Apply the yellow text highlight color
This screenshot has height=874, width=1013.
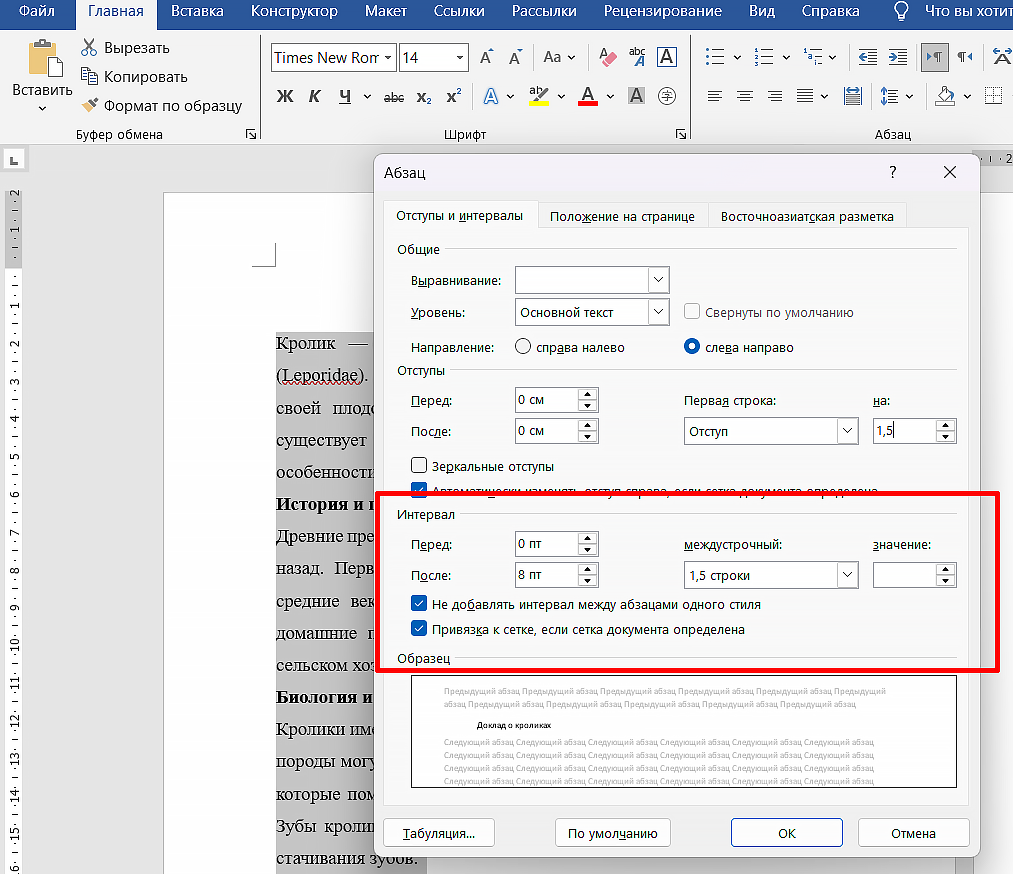point(538,97)
